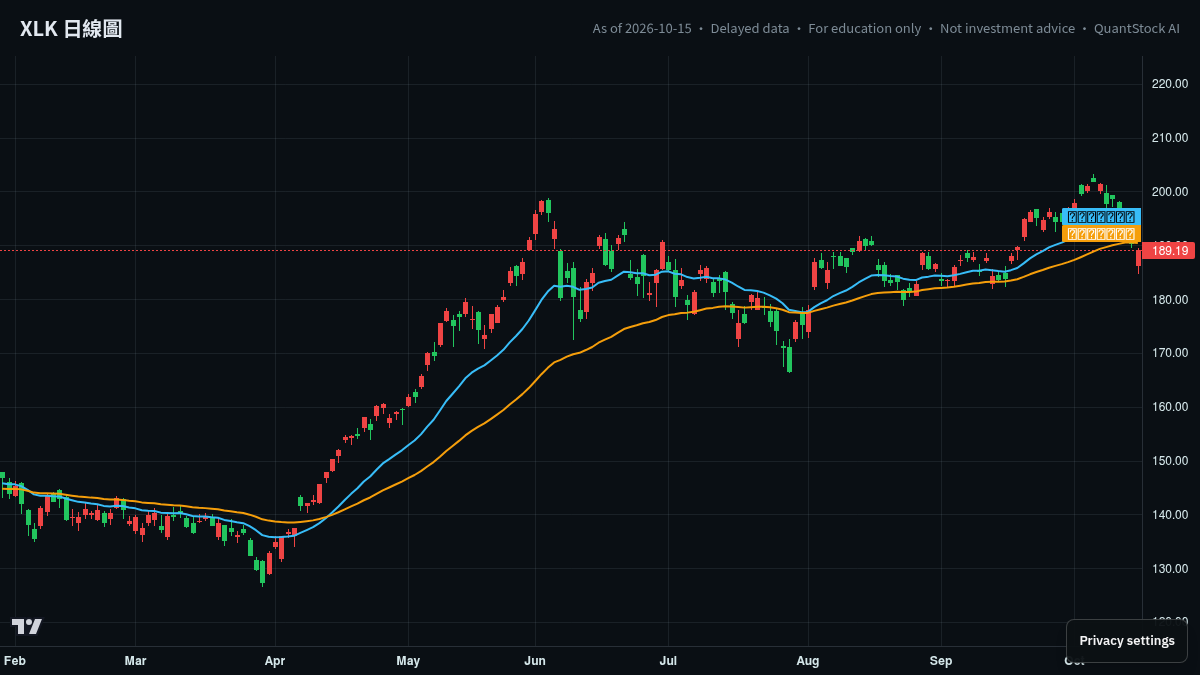Select the blue moving-average label tag
Screen dimensions: 1200x675
pyautogui.click(x=1101, y=216)
